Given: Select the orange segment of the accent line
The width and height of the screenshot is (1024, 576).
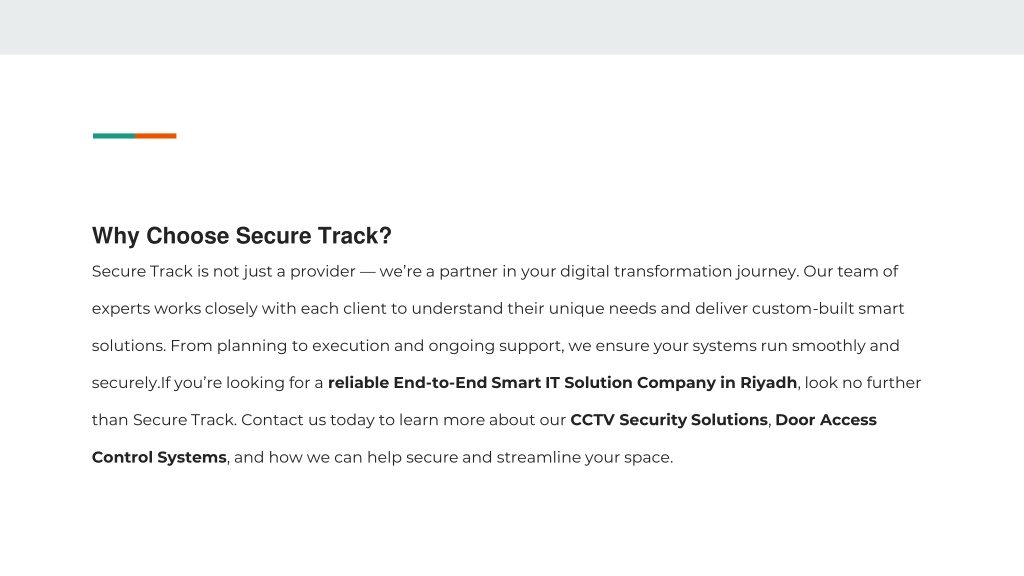Looking at the screenshot, I should [155, 136].
